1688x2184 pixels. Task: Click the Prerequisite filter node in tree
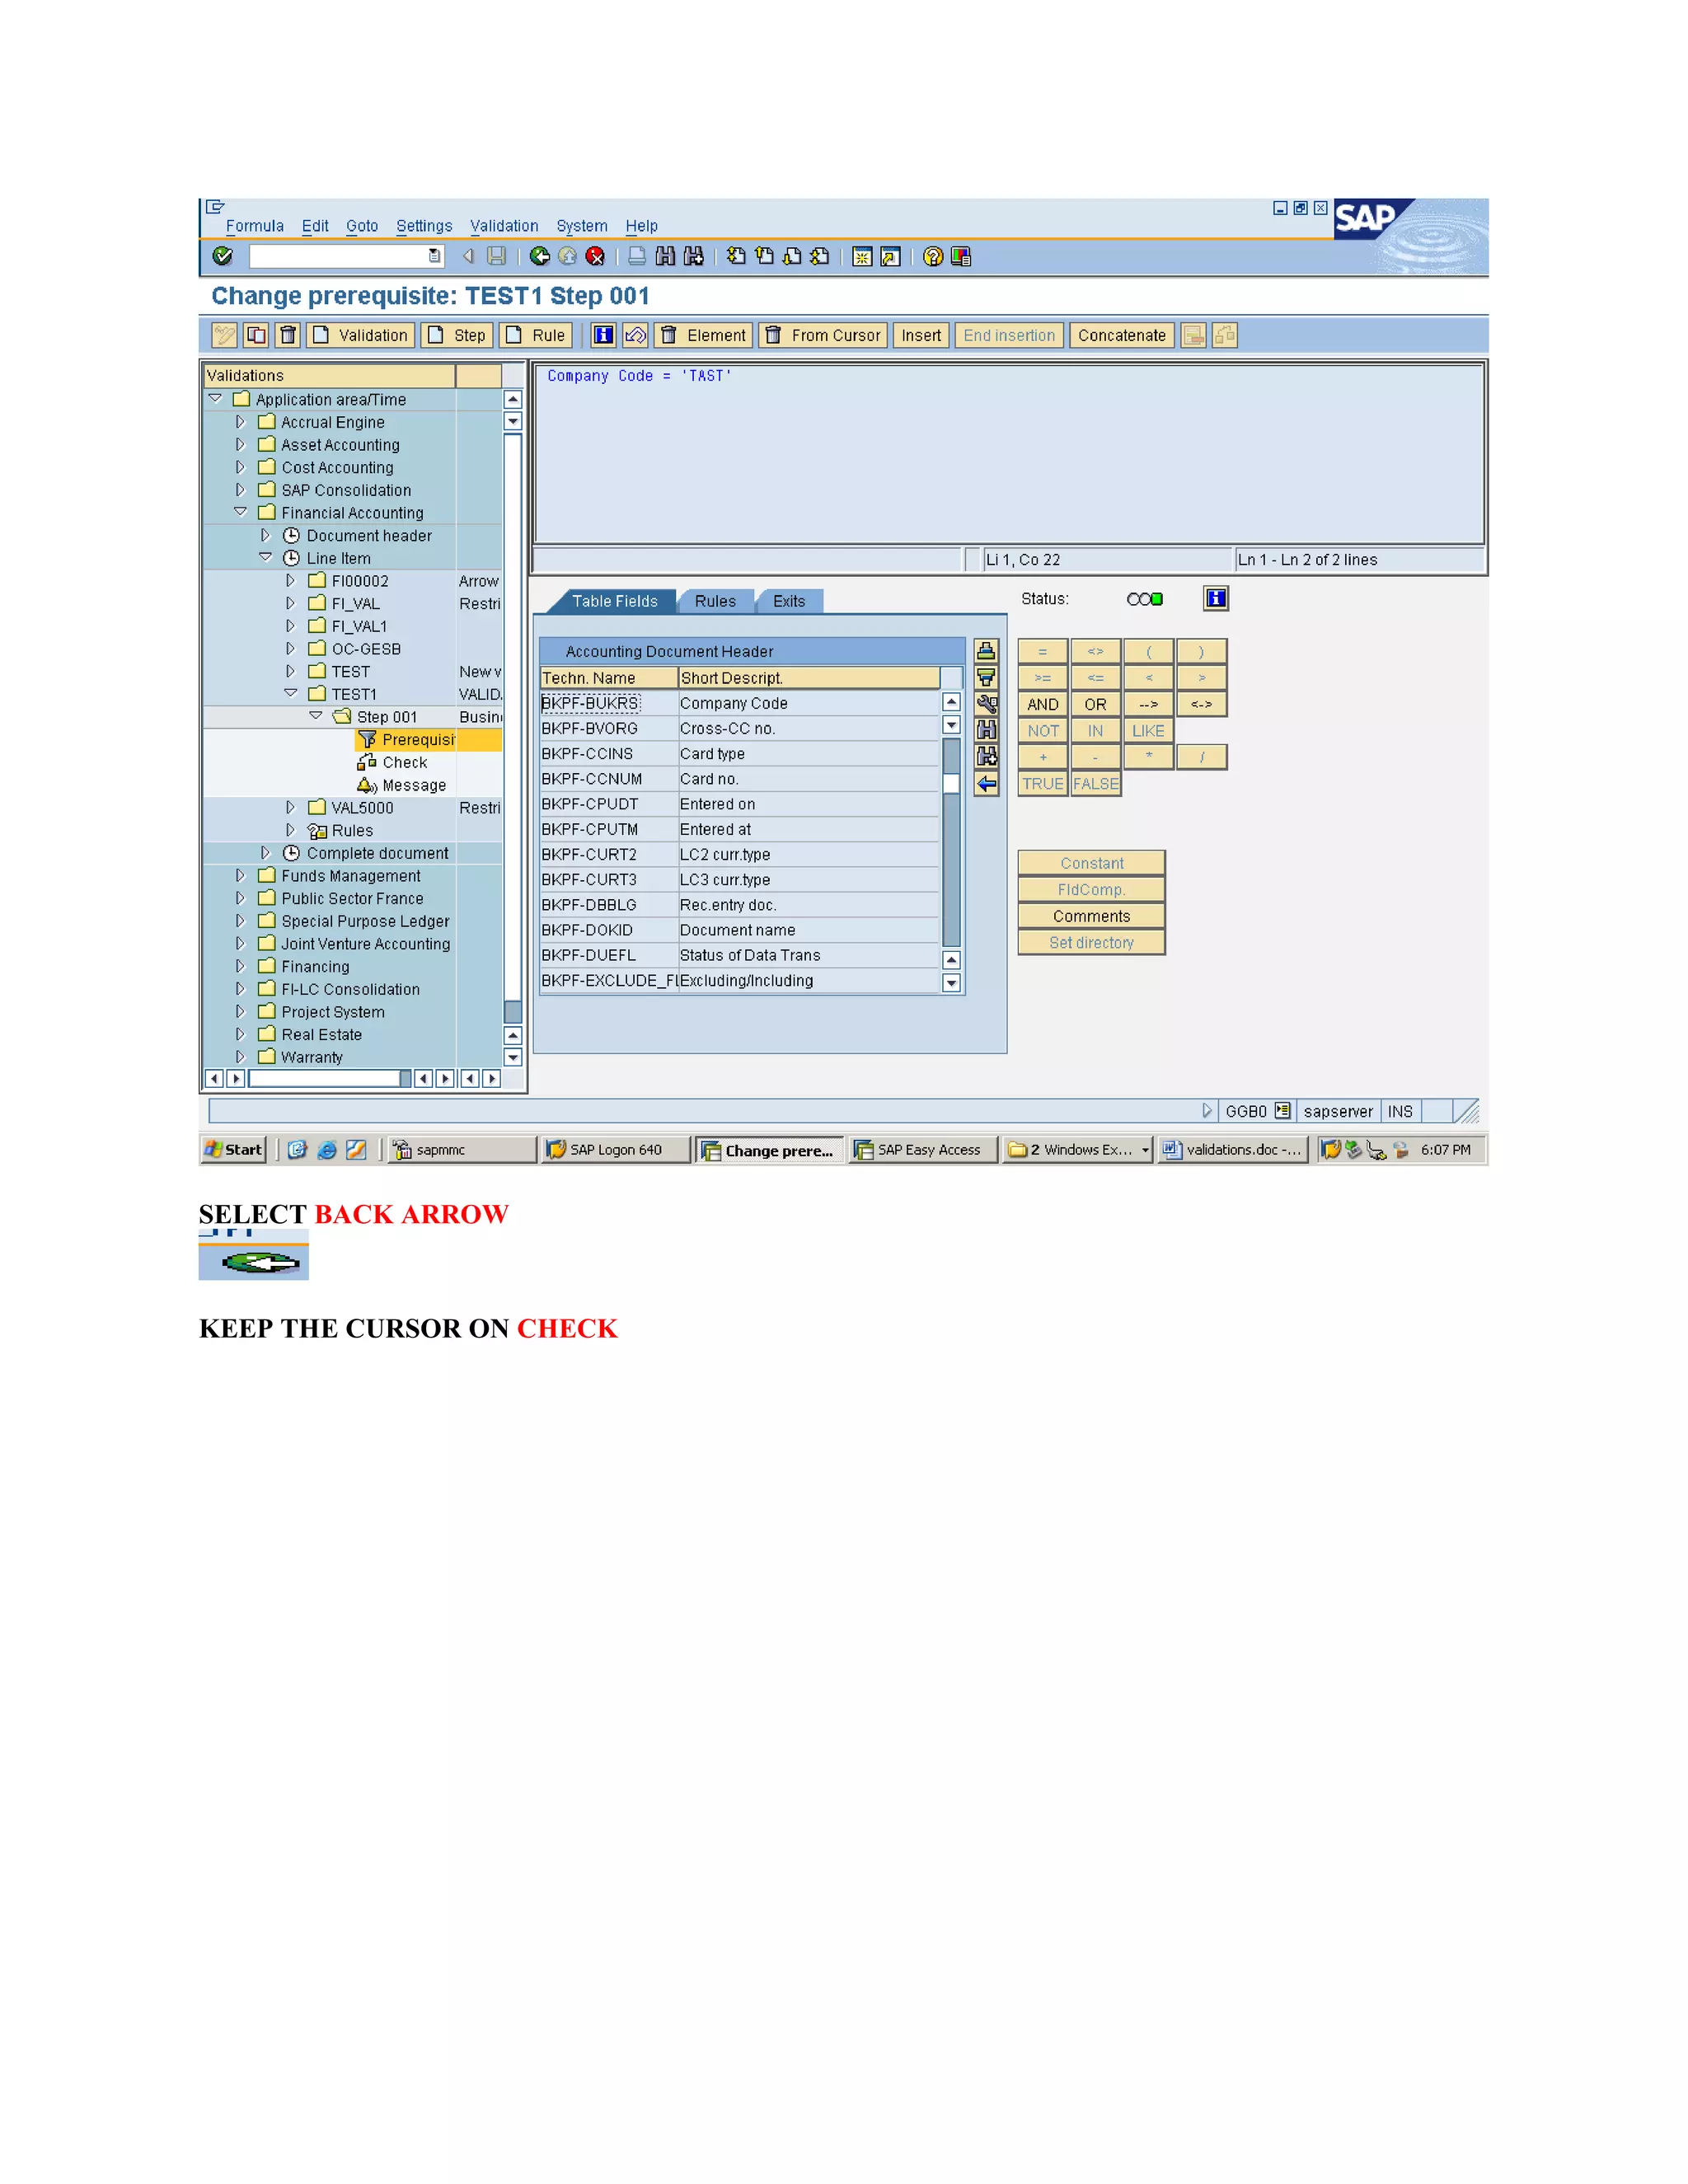click(x=408, y=740)
